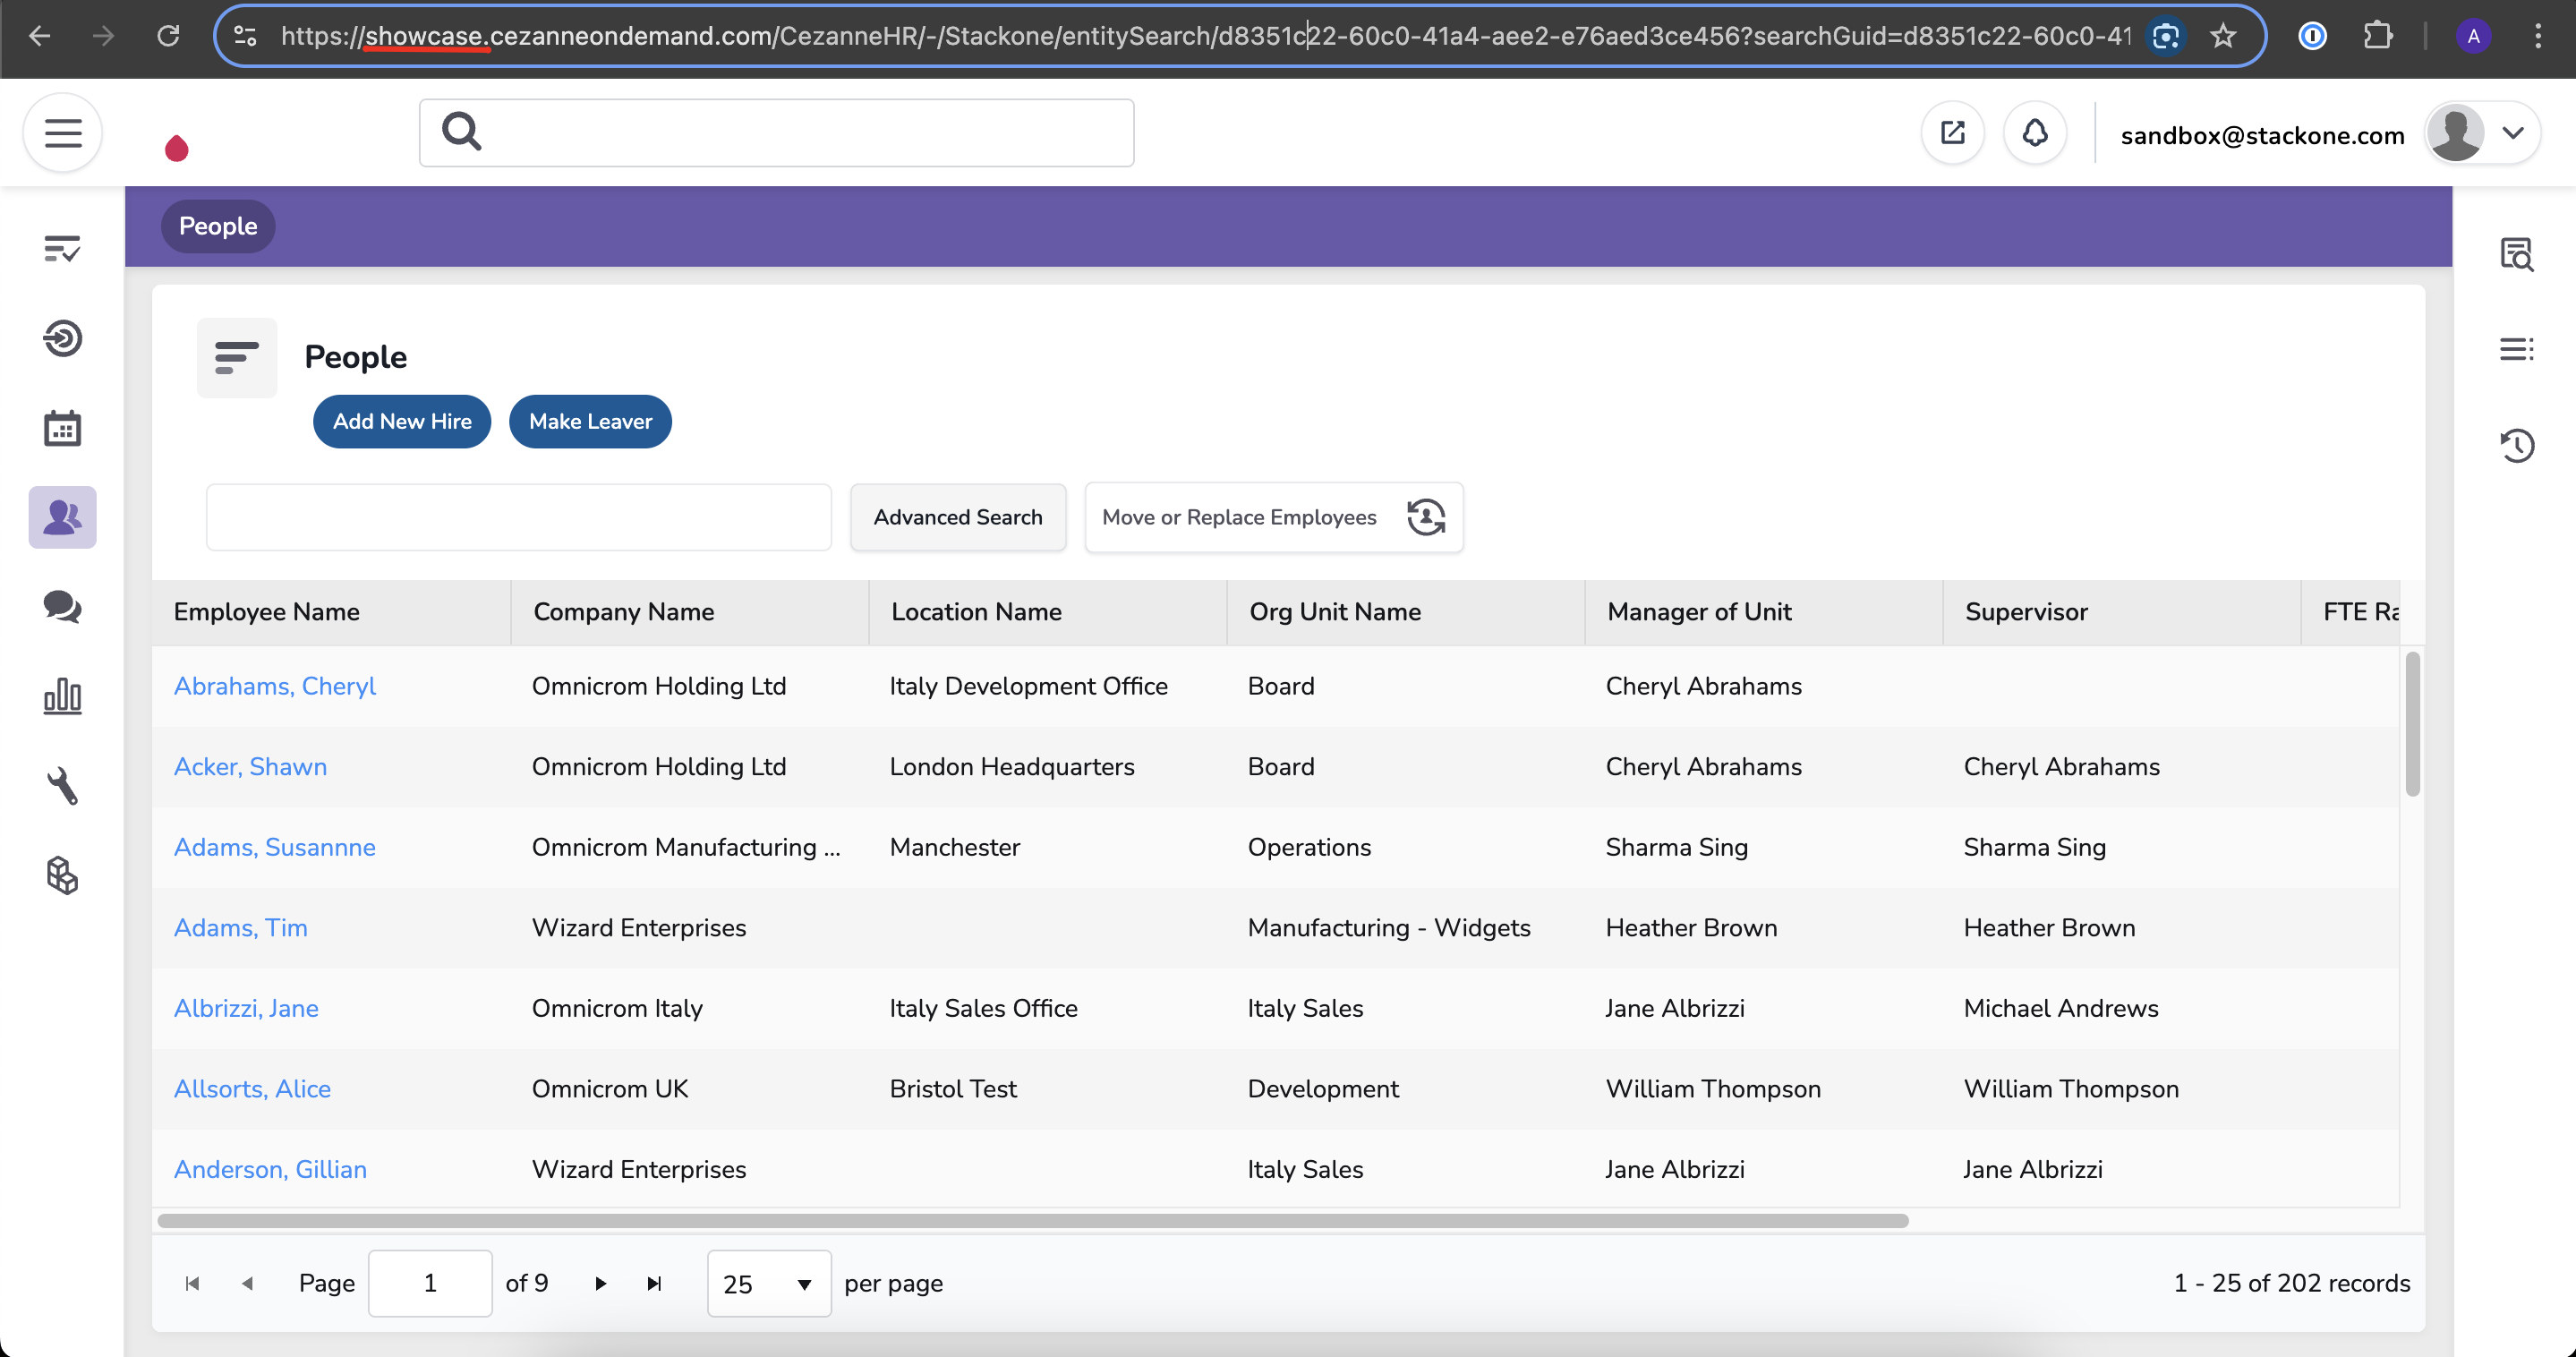Select the People sidebar icon
Viewport: 2576px width, 1357px height.
coord(62,517)
